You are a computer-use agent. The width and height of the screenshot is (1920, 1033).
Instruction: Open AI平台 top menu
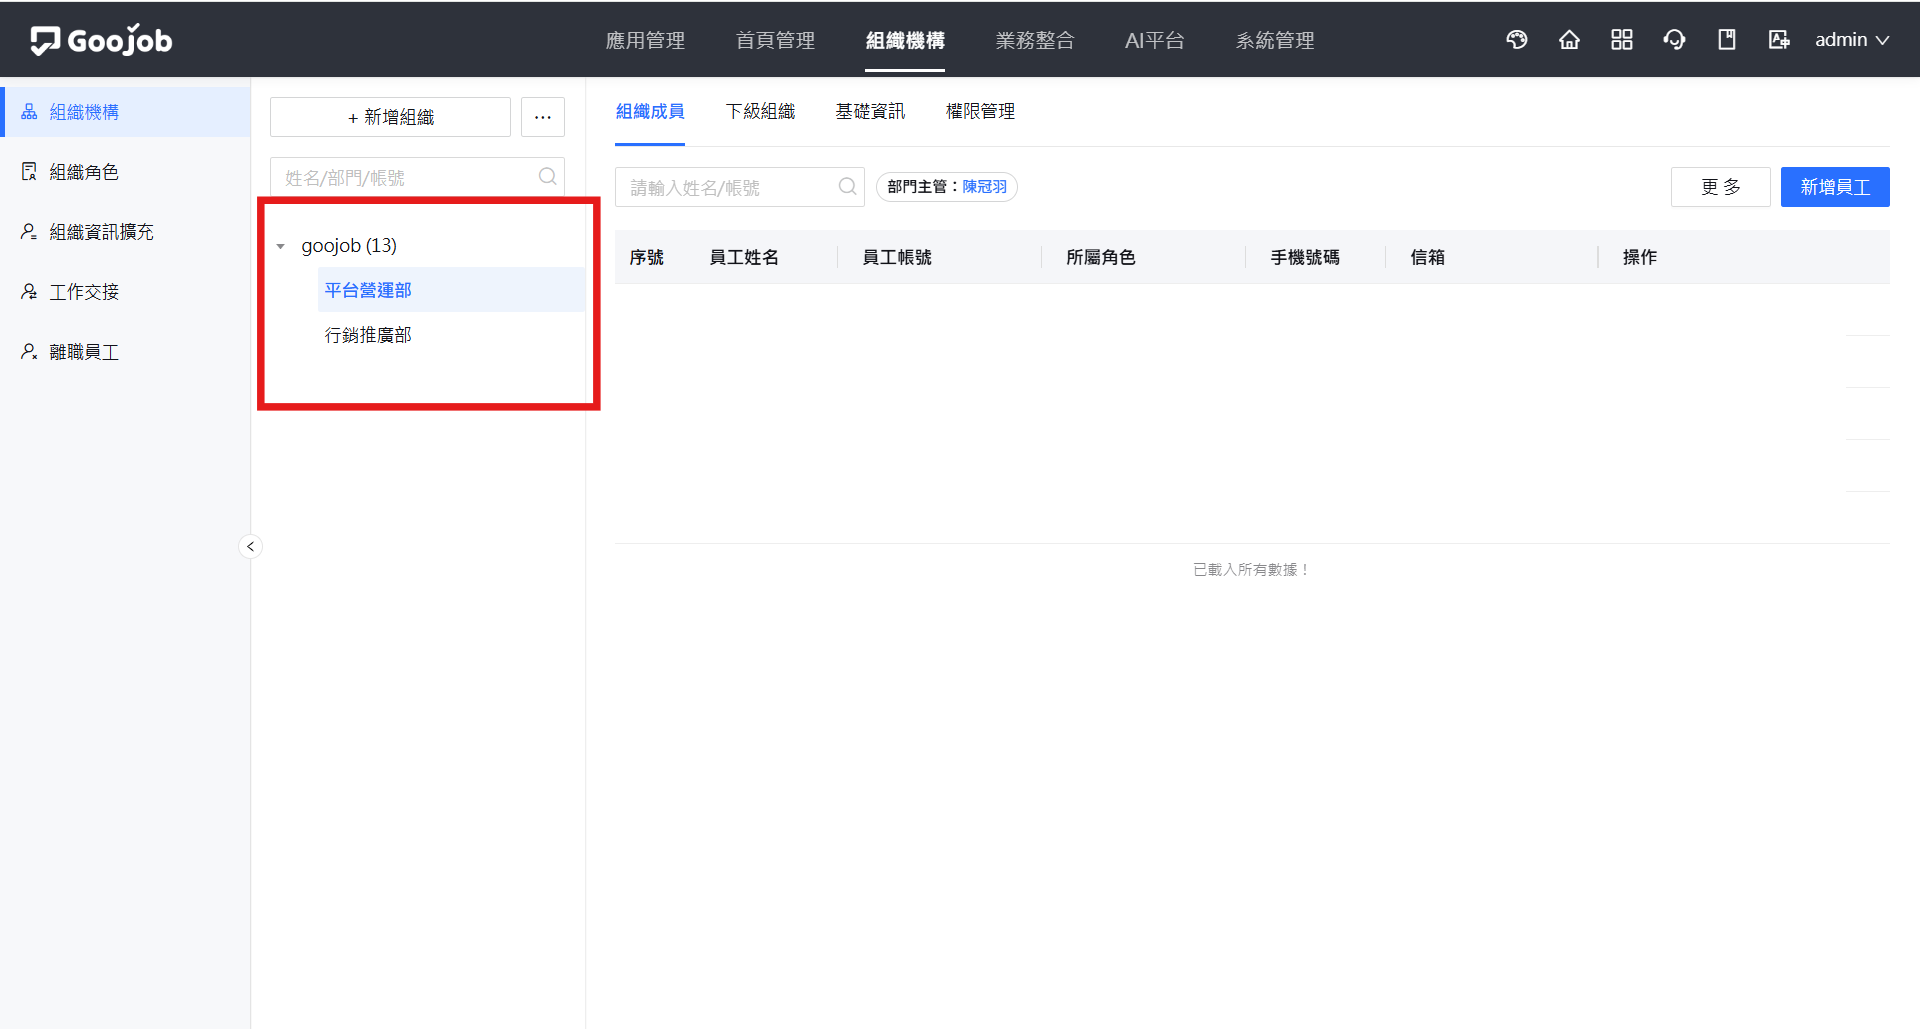(1155, 40)
